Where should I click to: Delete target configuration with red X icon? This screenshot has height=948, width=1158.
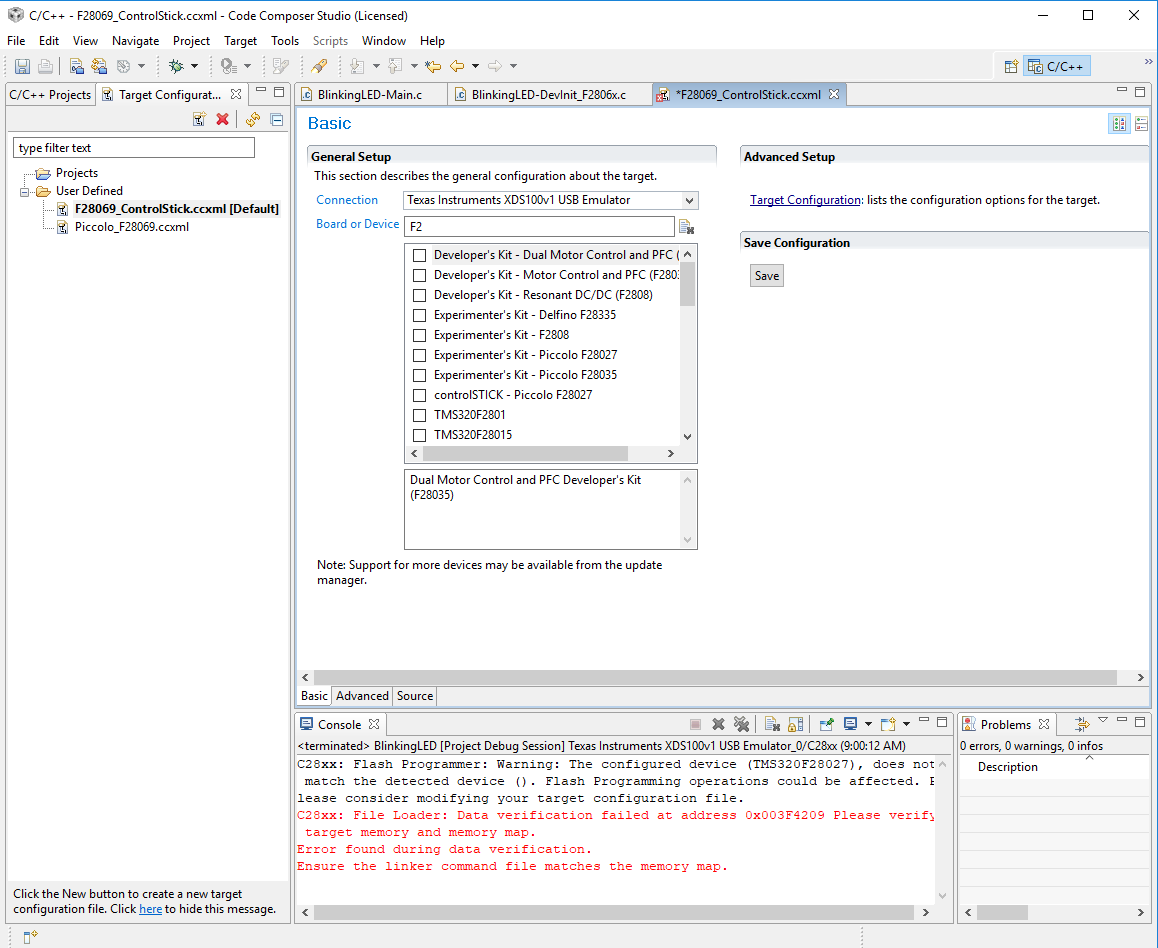point(222,119)
